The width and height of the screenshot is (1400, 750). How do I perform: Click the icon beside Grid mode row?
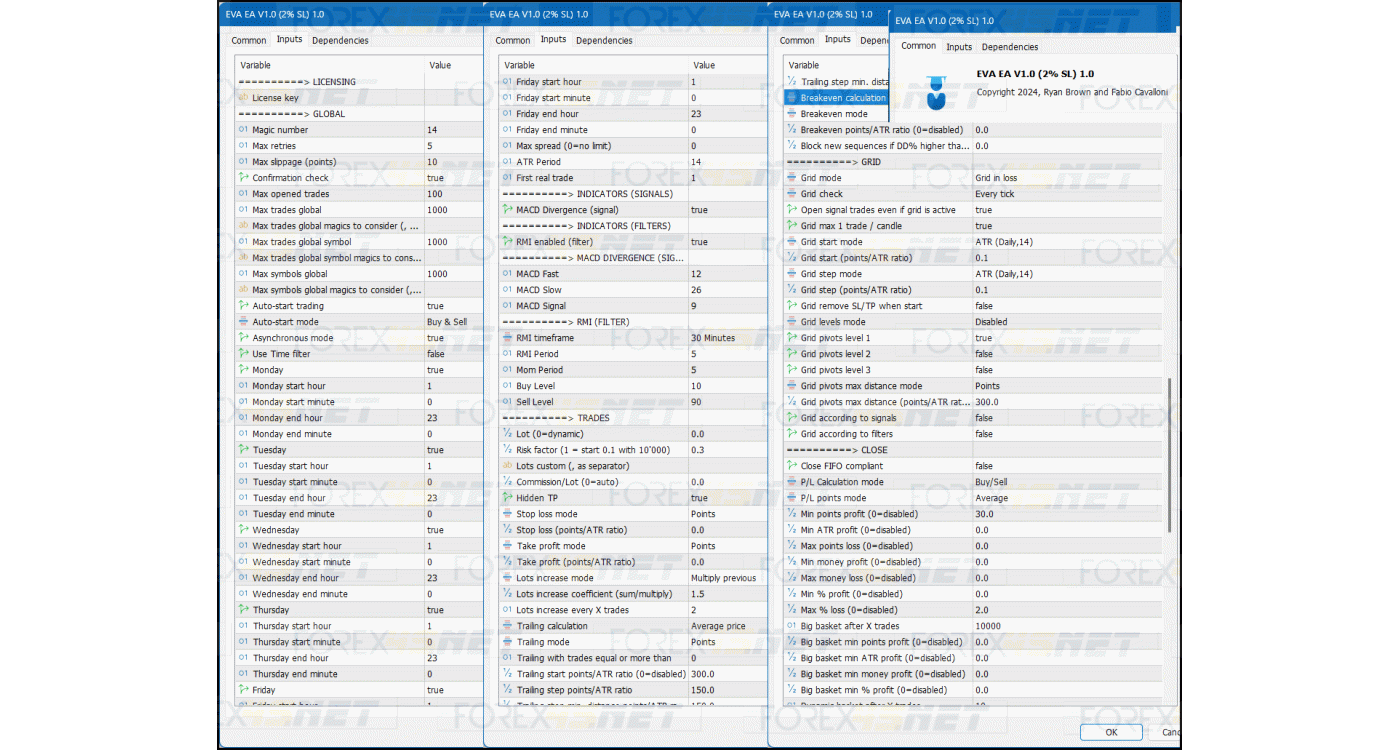(791, 178)
